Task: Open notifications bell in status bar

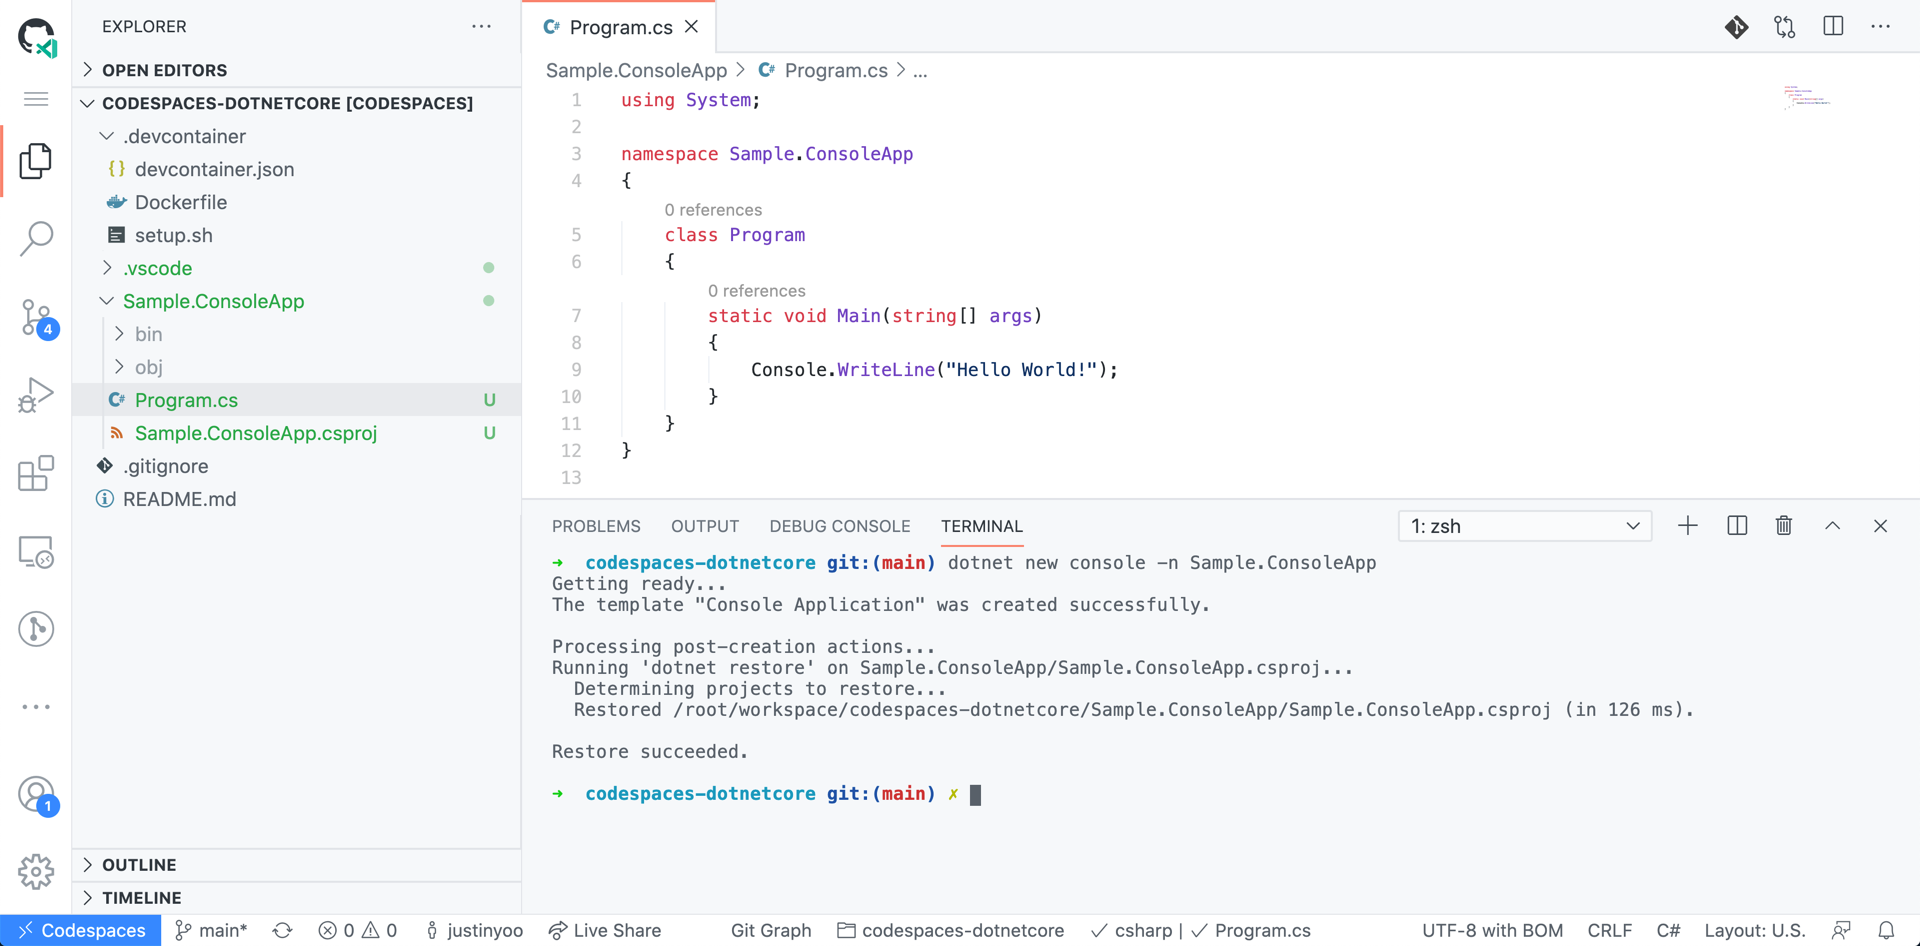Action: [1886, 930]
